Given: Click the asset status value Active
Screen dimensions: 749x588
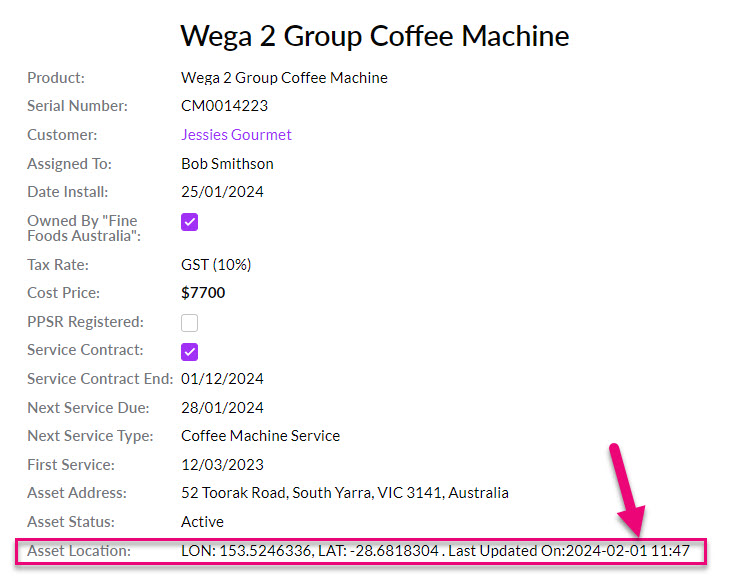Looking at the screenshot, I should 202,522.
